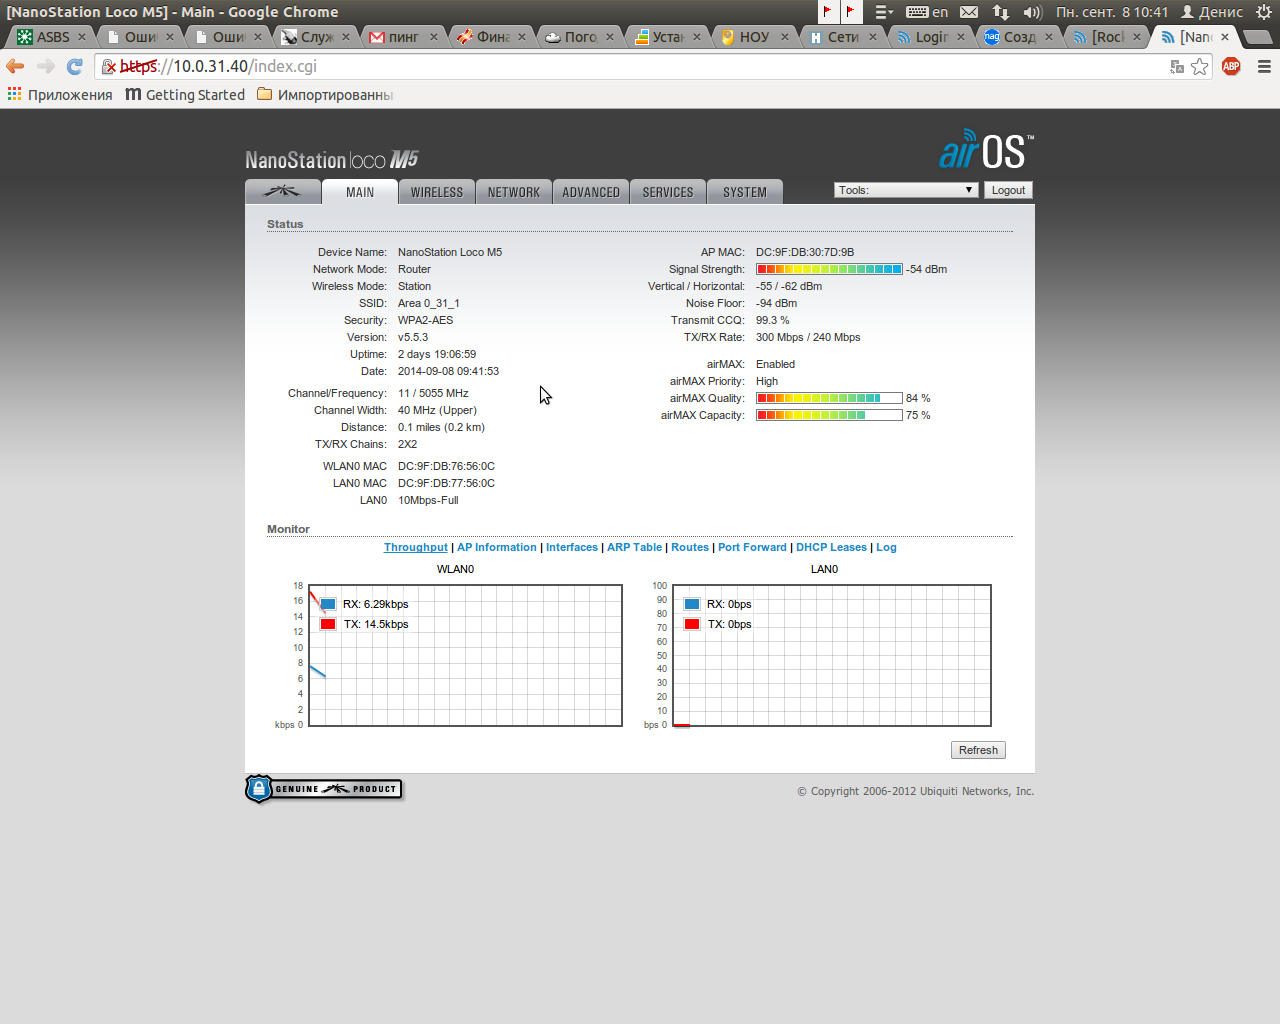
Task: Open the Adblock Plus extension icon
Action: coord(1231,66)
